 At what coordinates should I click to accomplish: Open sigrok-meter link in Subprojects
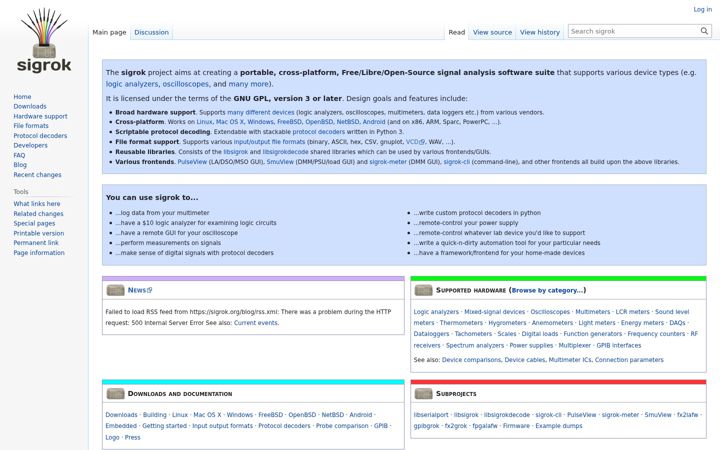tap(620, 415)
